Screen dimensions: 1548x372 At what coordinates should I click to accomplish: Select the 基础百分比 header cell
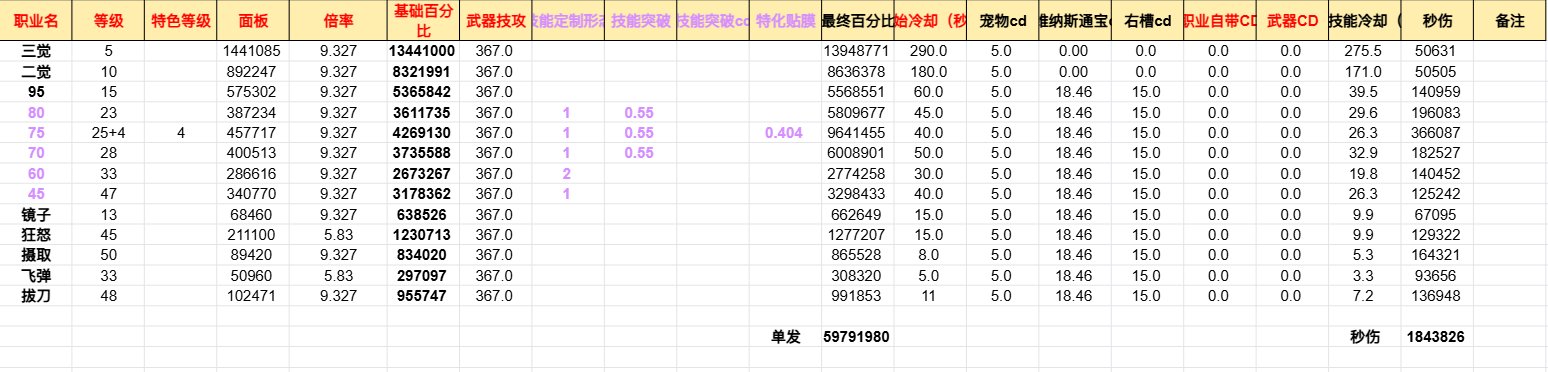pos(422,20)
